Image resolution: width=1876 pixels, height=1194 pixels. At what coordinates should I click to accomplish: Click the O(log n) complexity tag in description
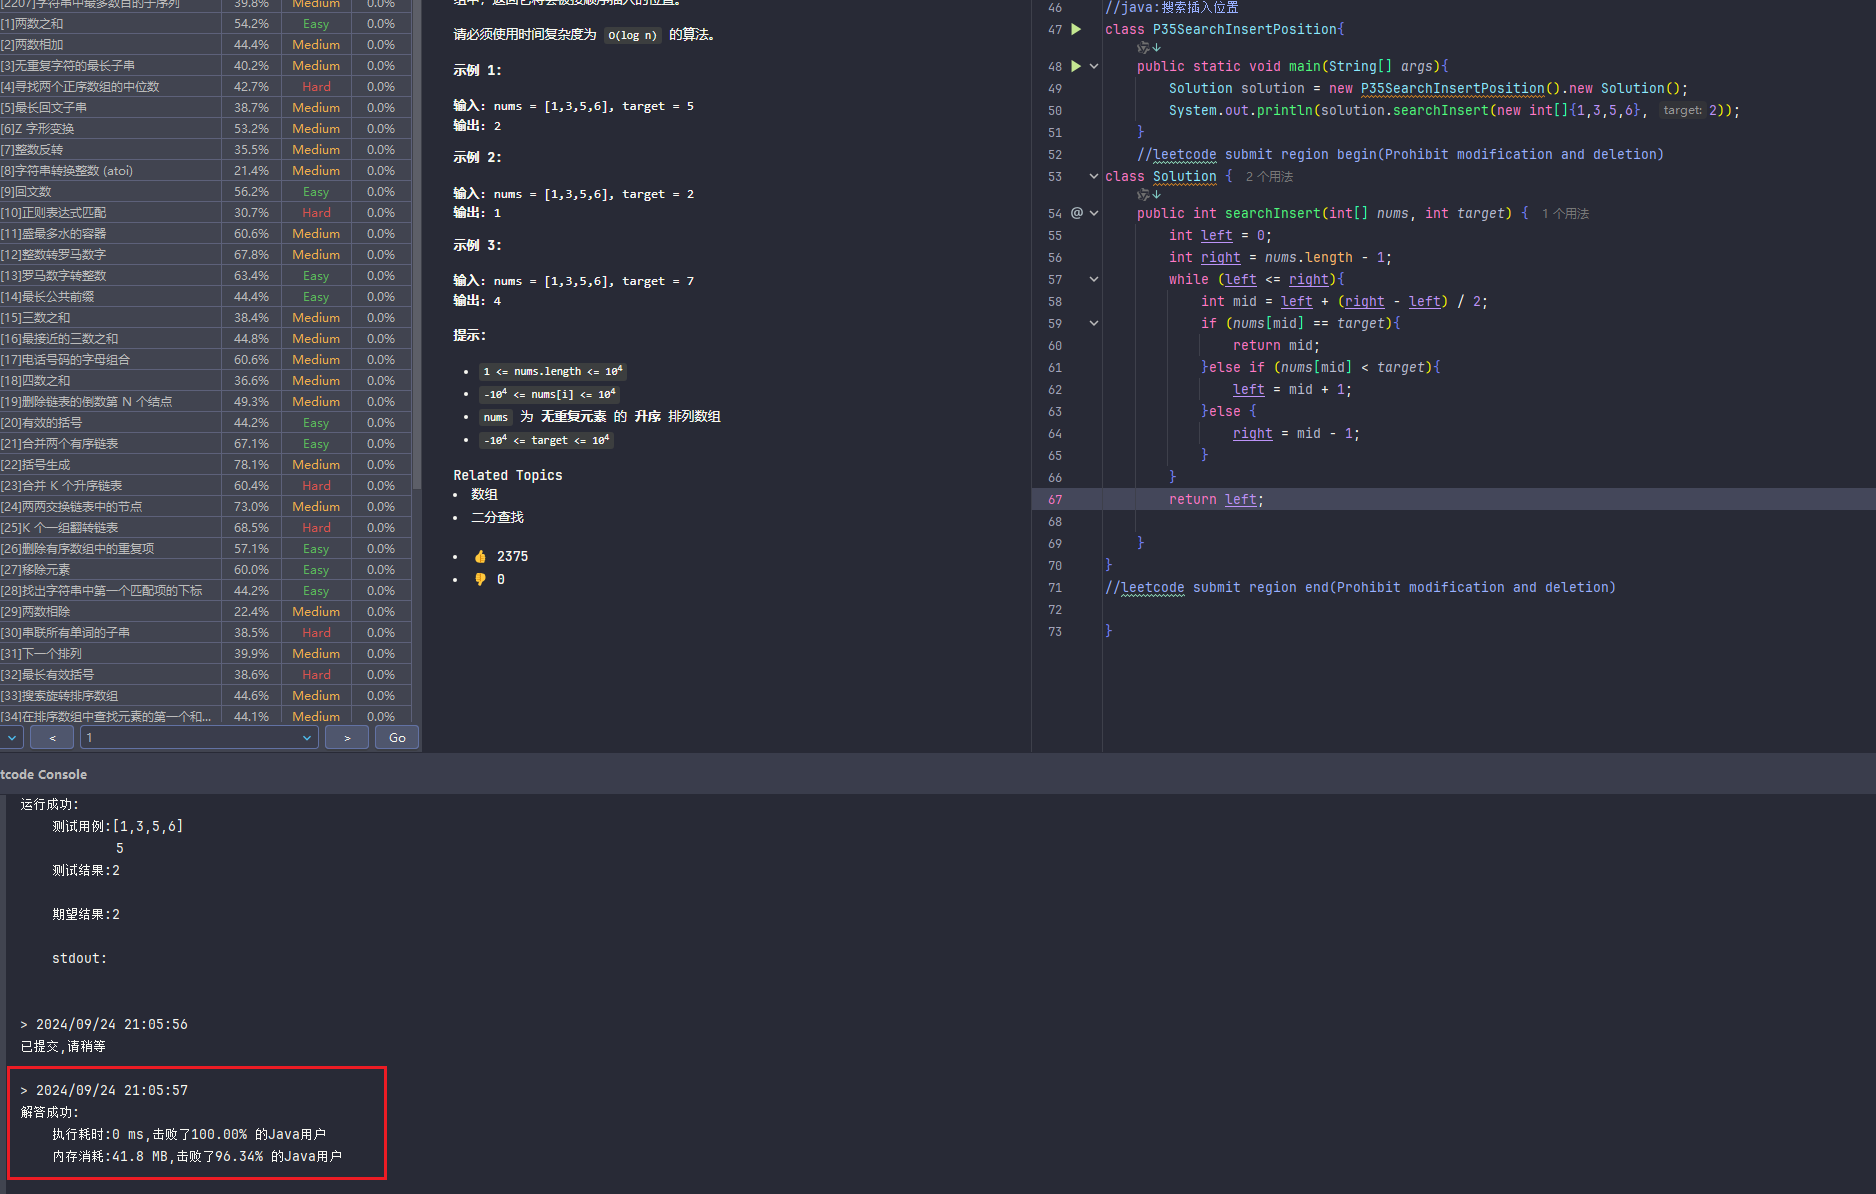click(x=632, y=35)
